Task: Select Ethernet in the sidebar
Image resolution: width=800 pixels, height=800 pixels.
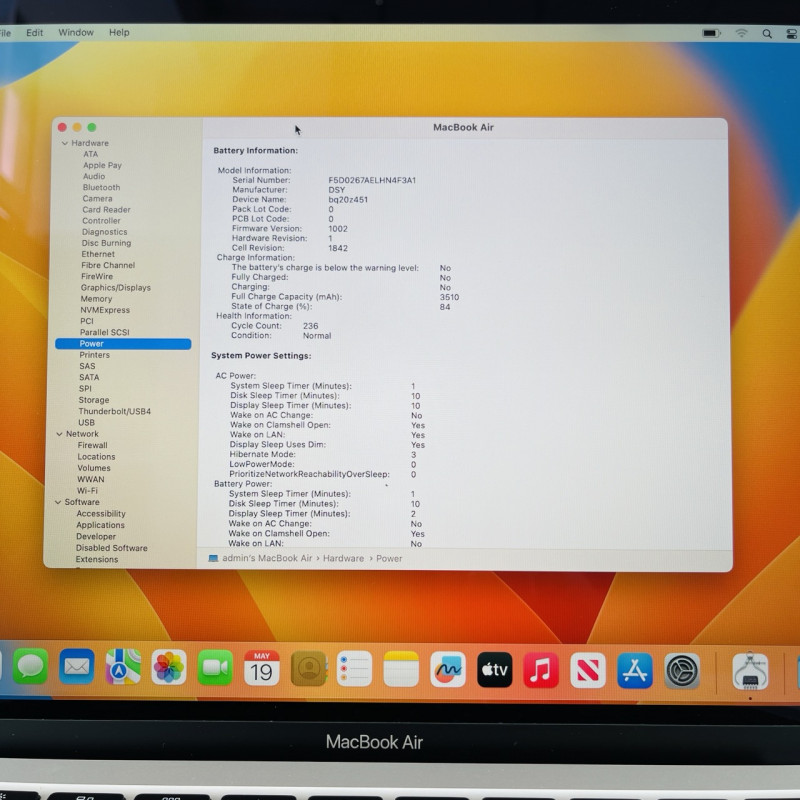Action: (98, 255)
